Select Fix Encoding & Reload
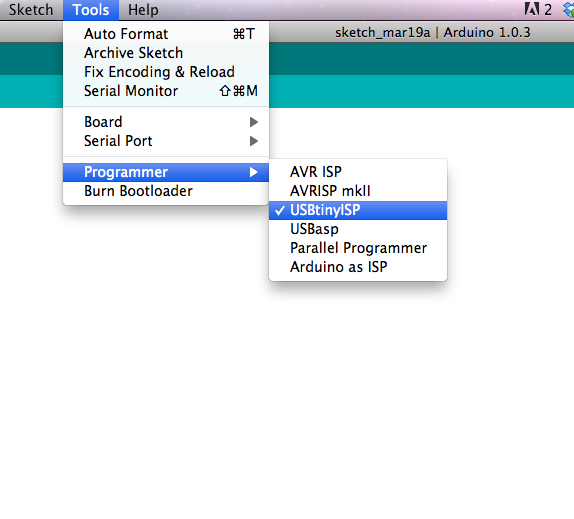574x519 pixels. click(x=166, y=72)
